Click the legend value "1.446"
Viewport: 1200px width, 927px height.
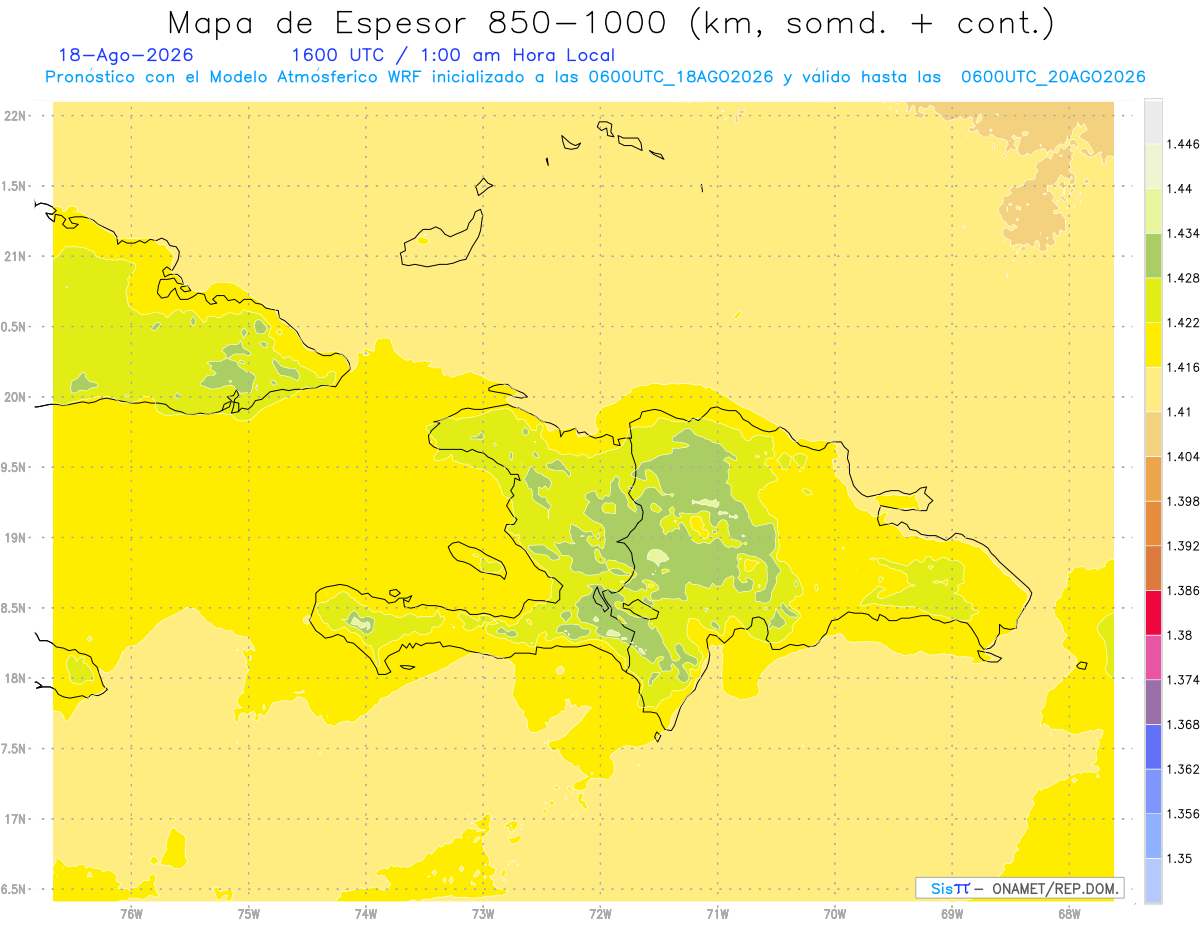pos(1183,144)
